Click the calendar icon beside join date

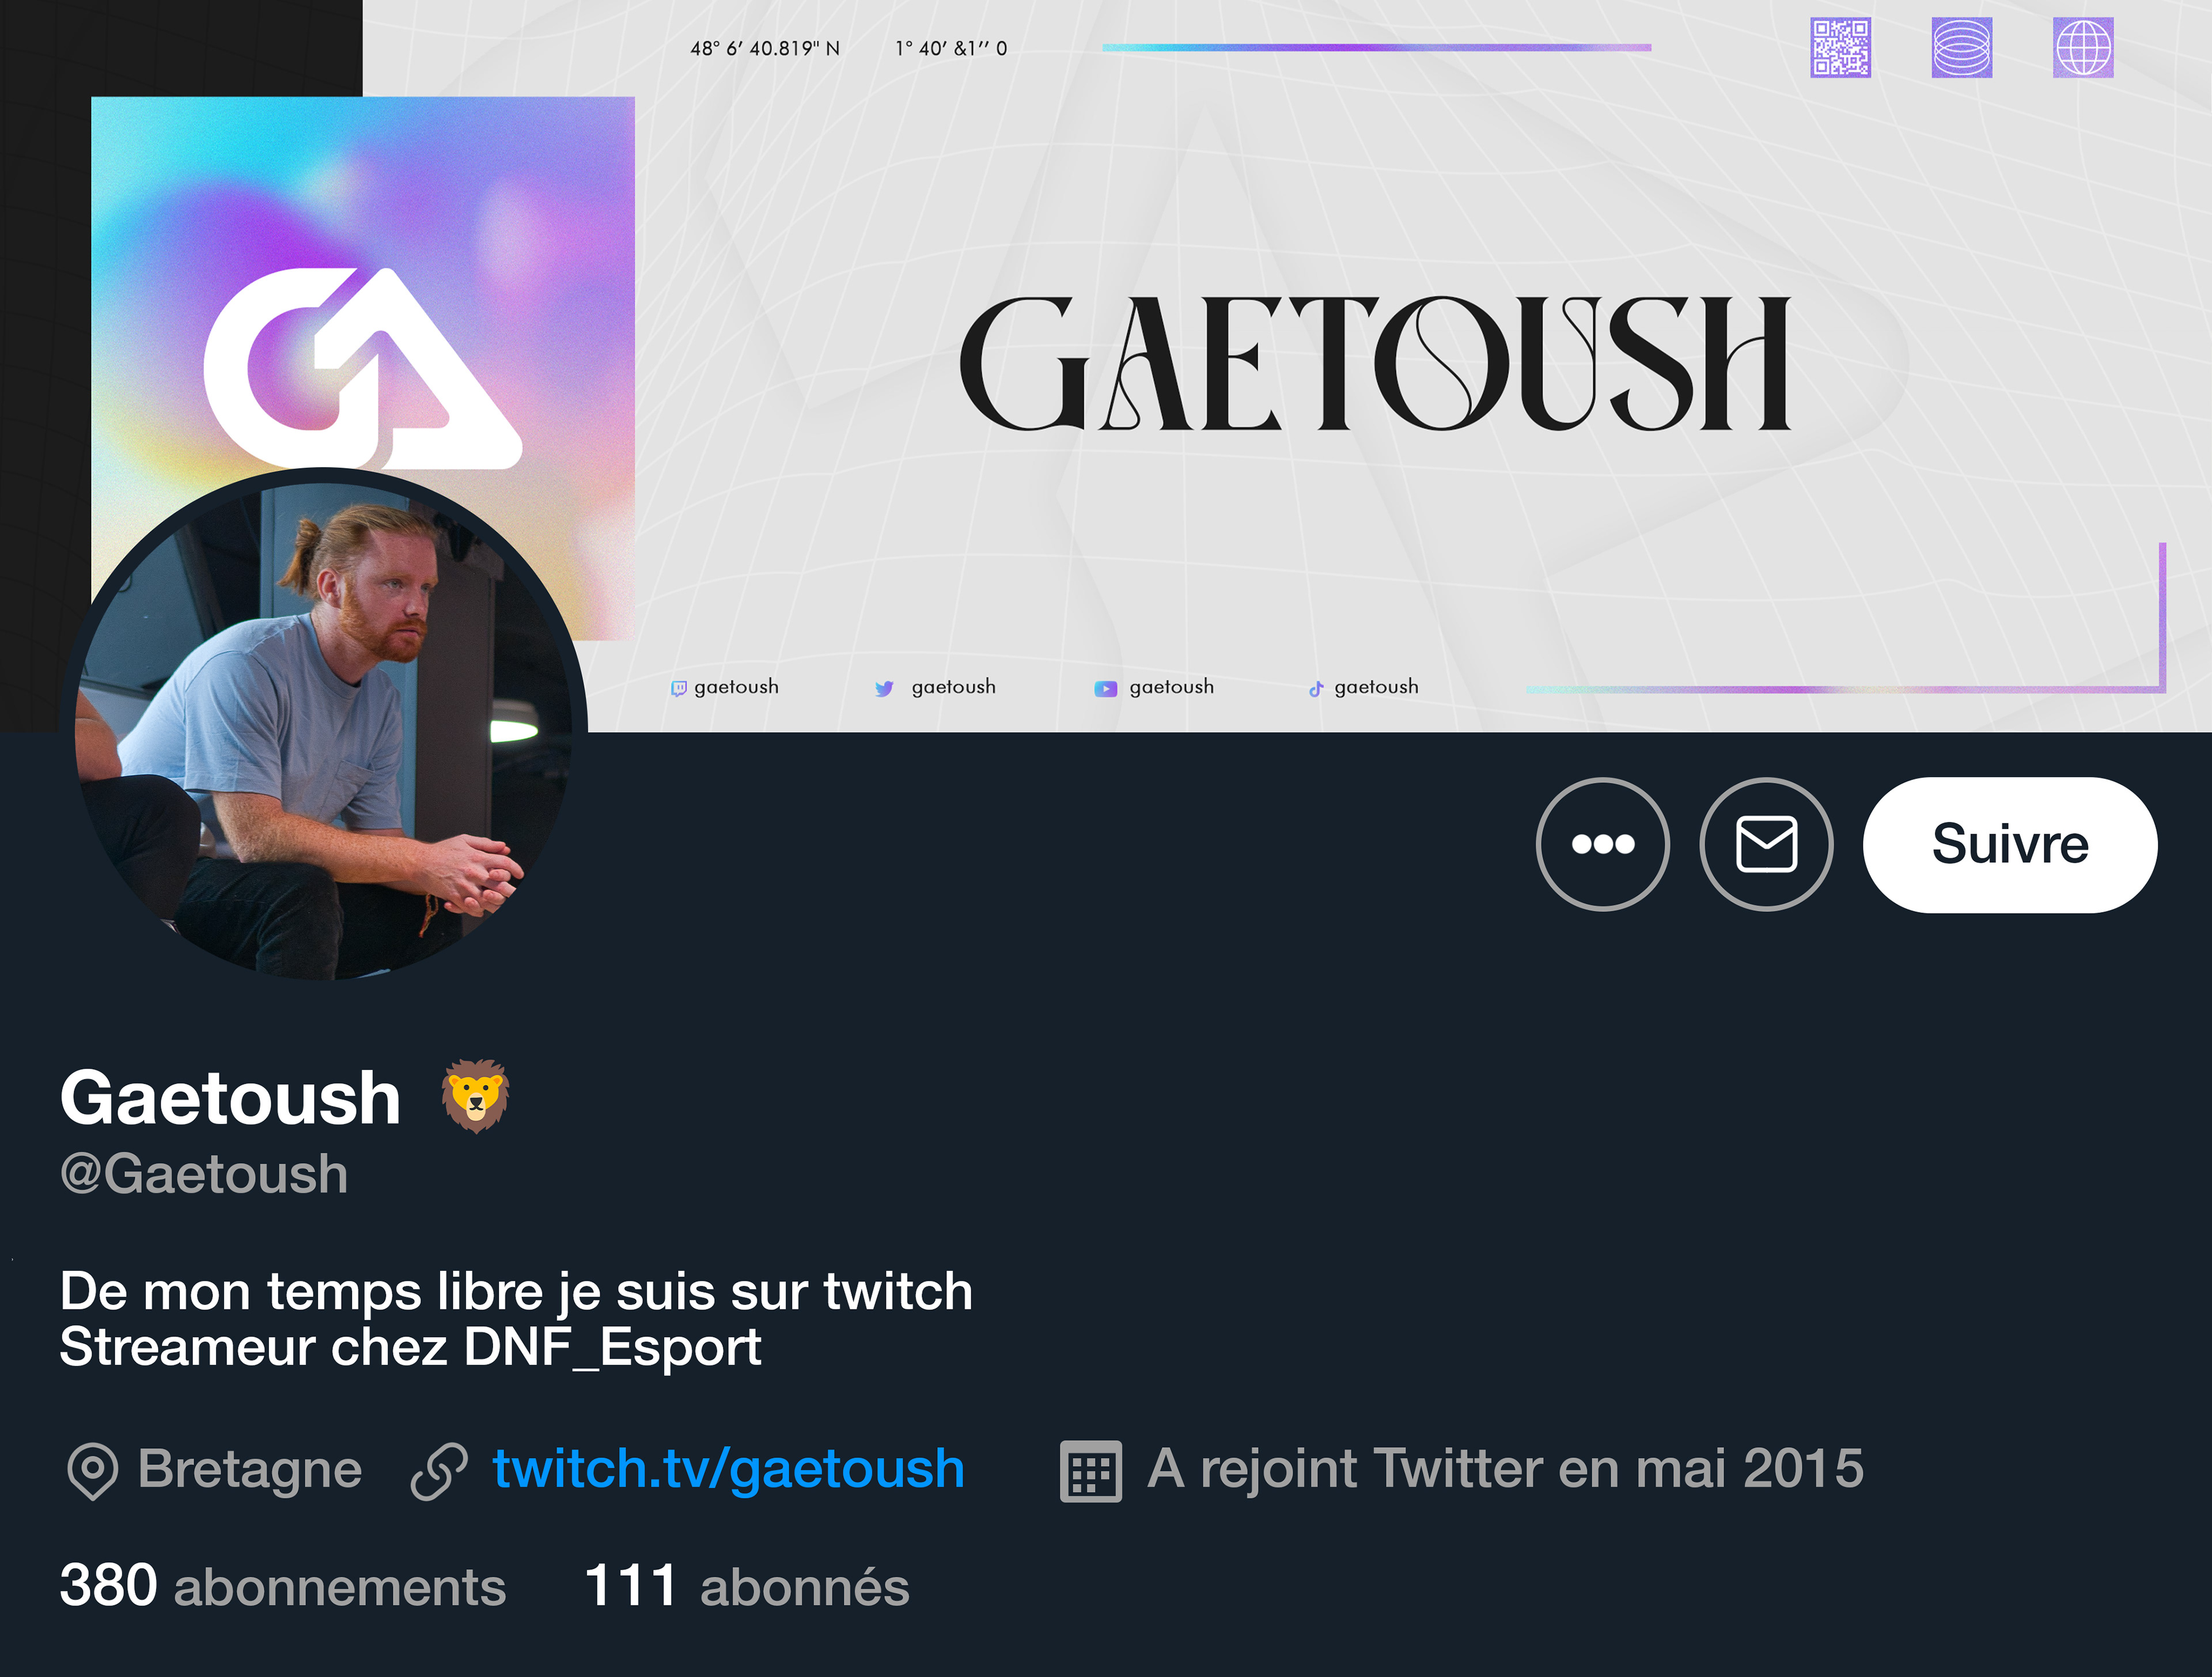[1090, 1471]
